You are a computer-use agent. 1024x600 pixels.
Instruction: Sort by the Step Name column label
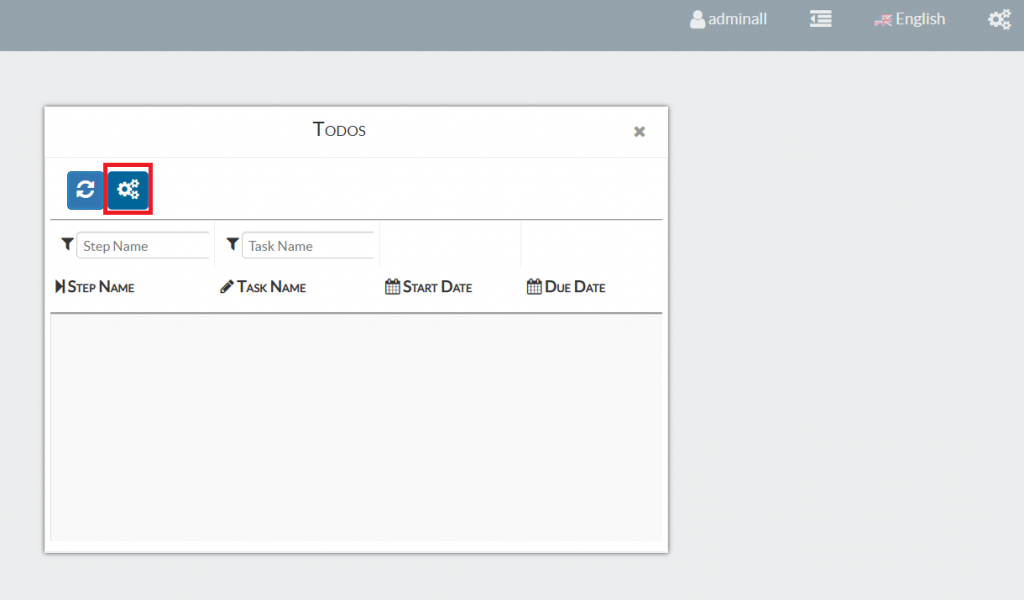coord(101,287)
